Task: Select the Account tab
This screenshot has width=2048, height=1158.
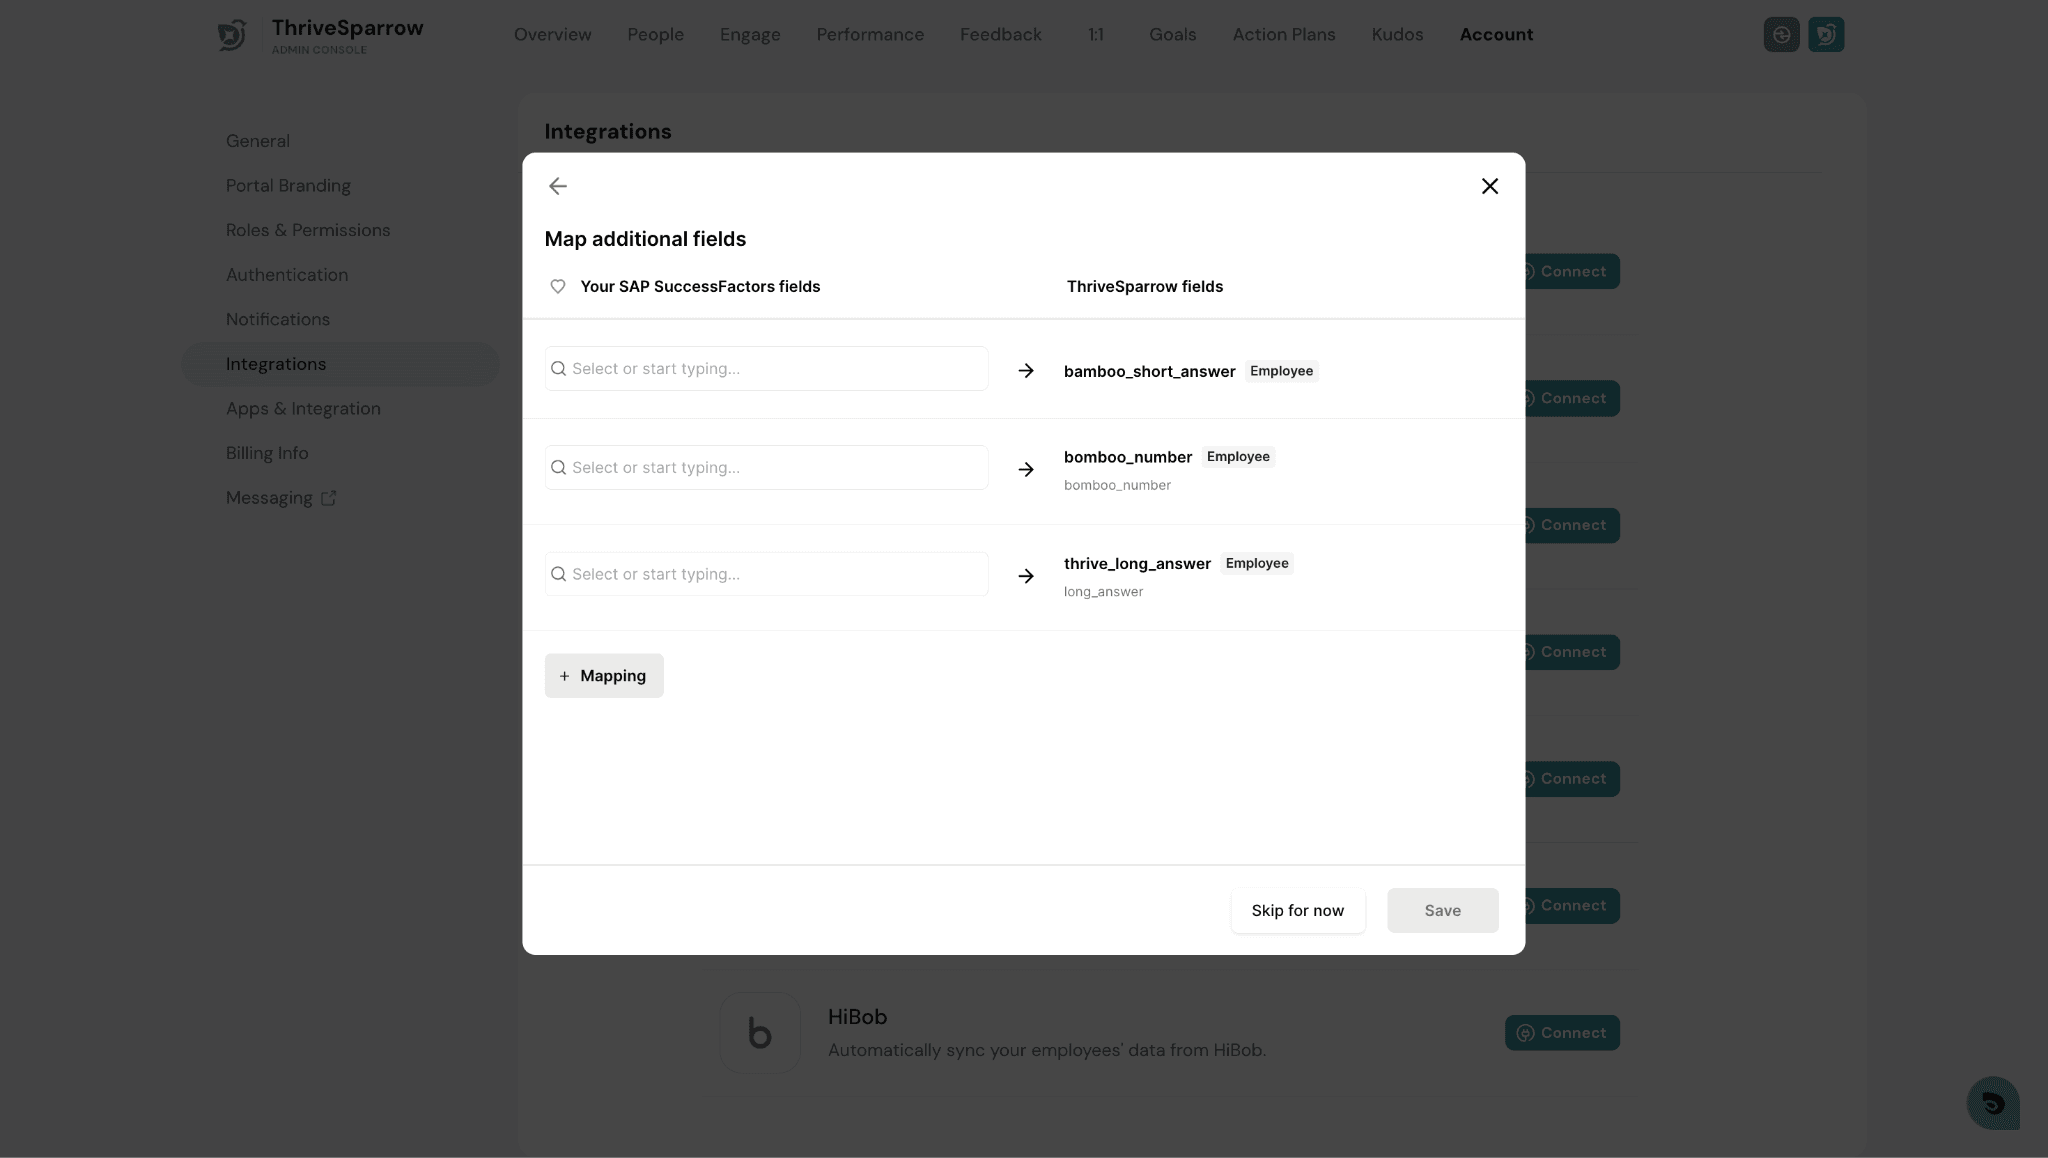Action: tap(1496, 35)
